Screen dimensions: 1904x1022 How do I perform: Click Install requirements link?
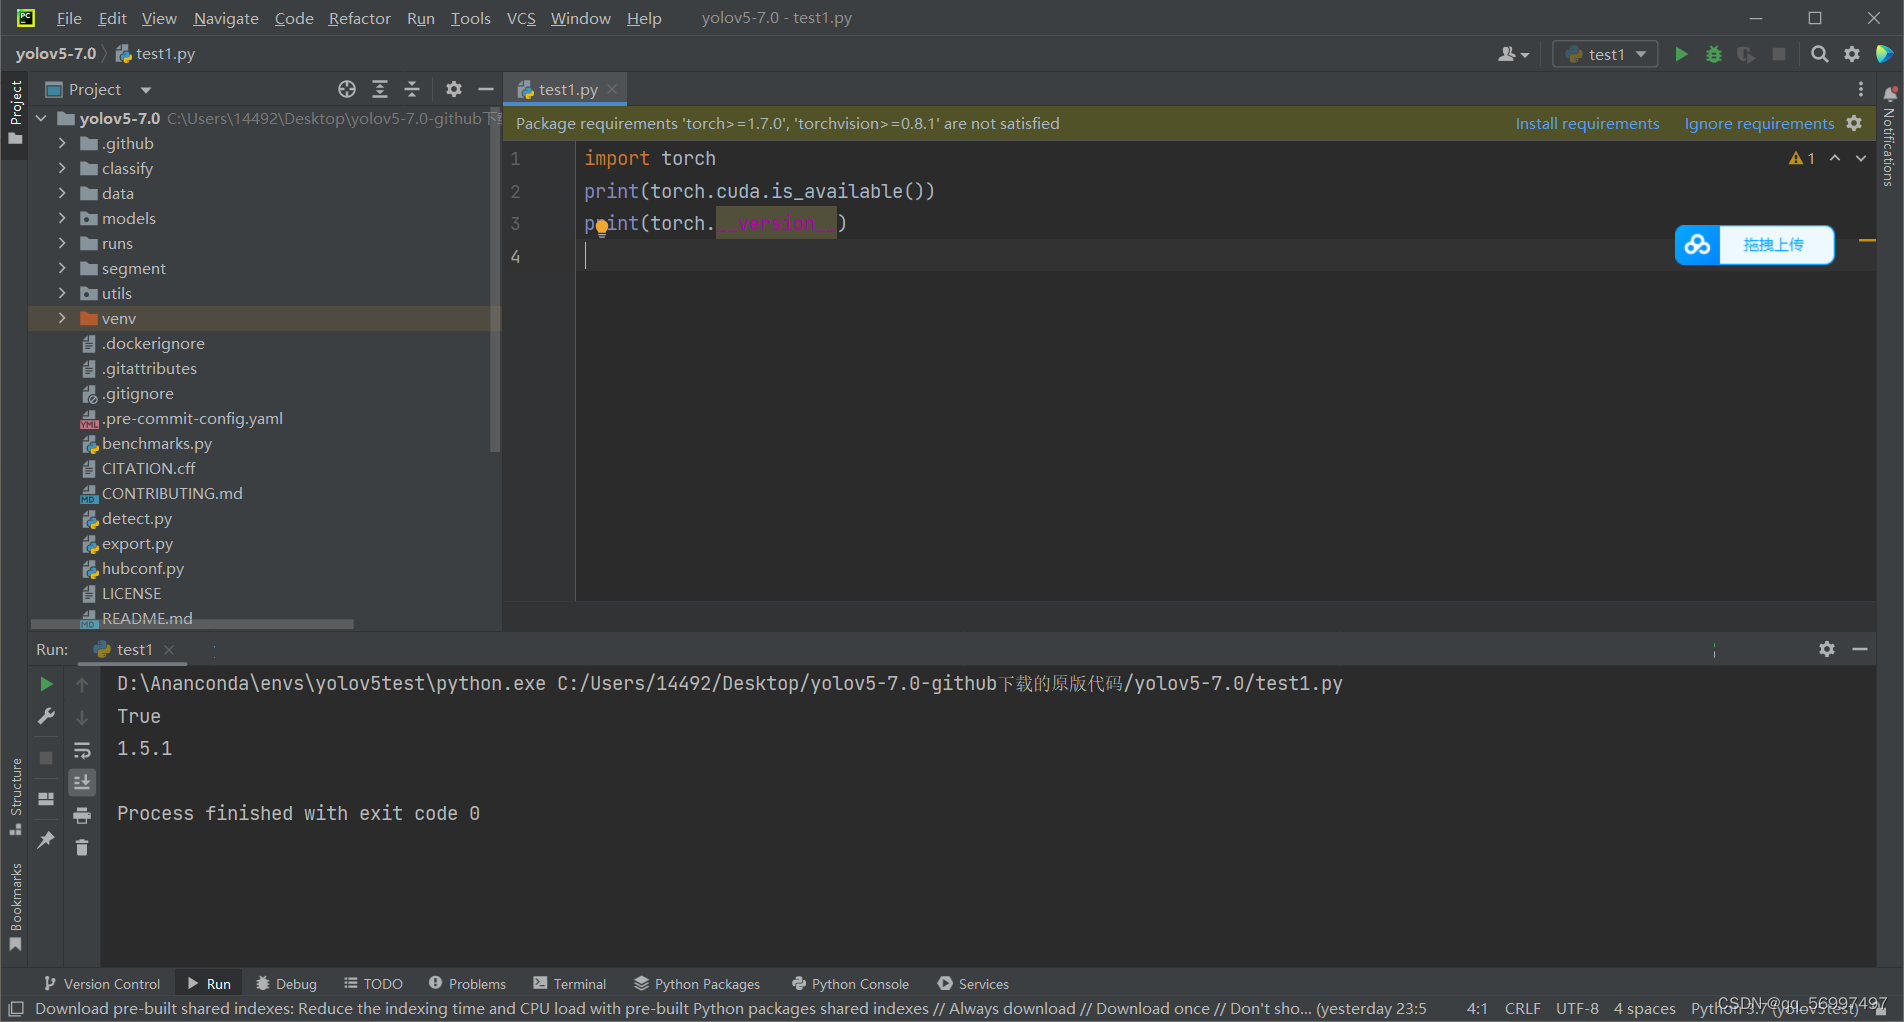point(1587,123)
